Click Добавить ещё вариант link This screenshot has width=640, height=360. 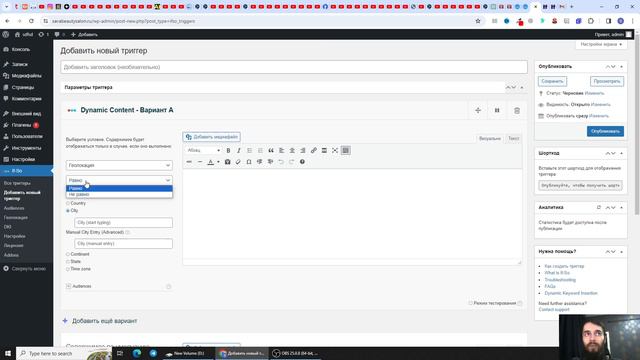pos(100,321)
